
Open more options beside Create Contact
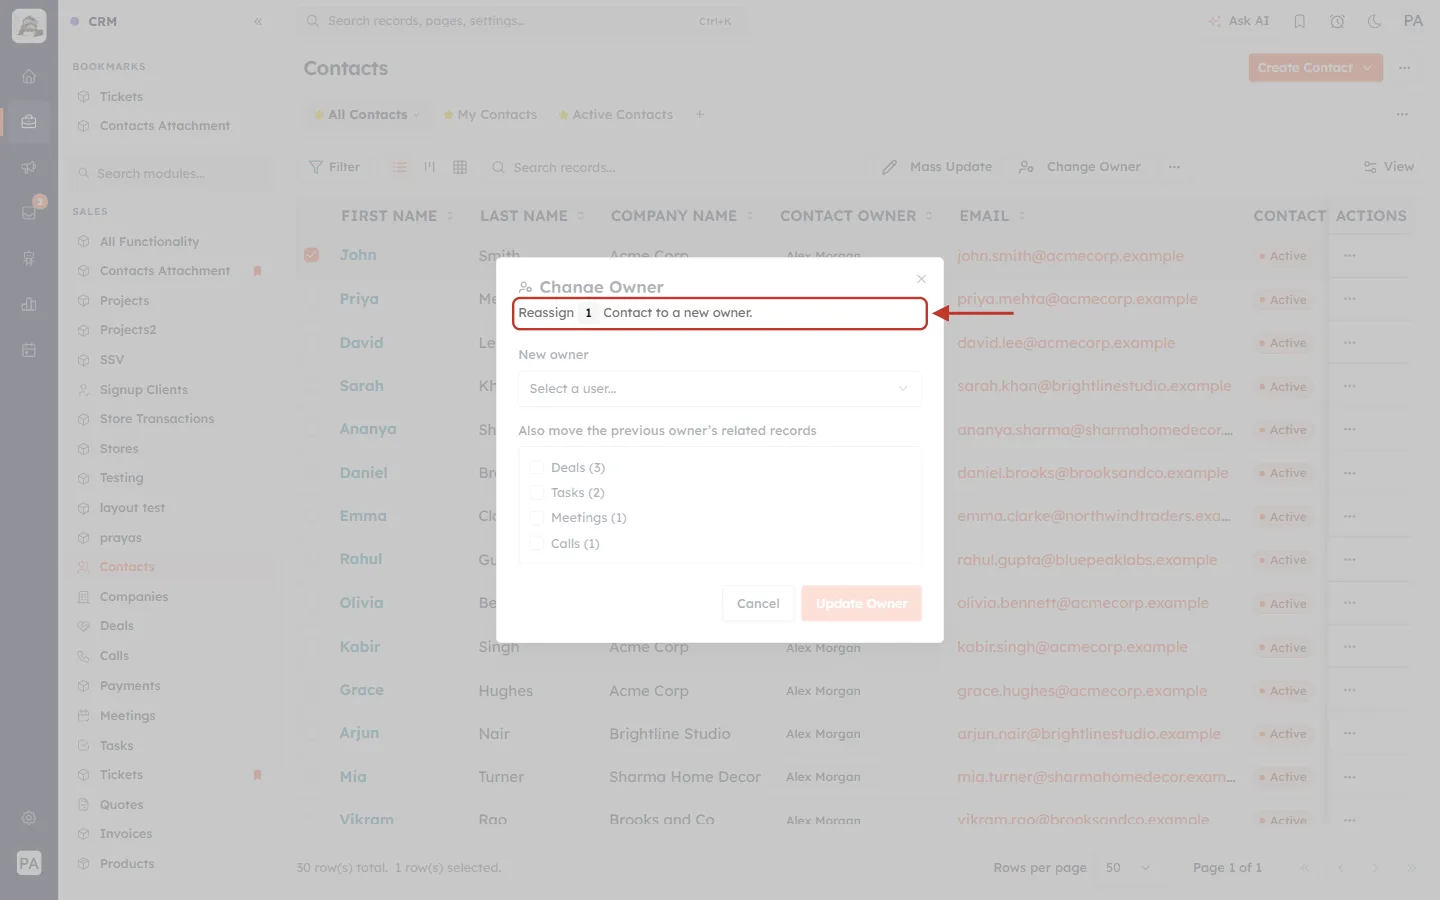coord(1405,68)
